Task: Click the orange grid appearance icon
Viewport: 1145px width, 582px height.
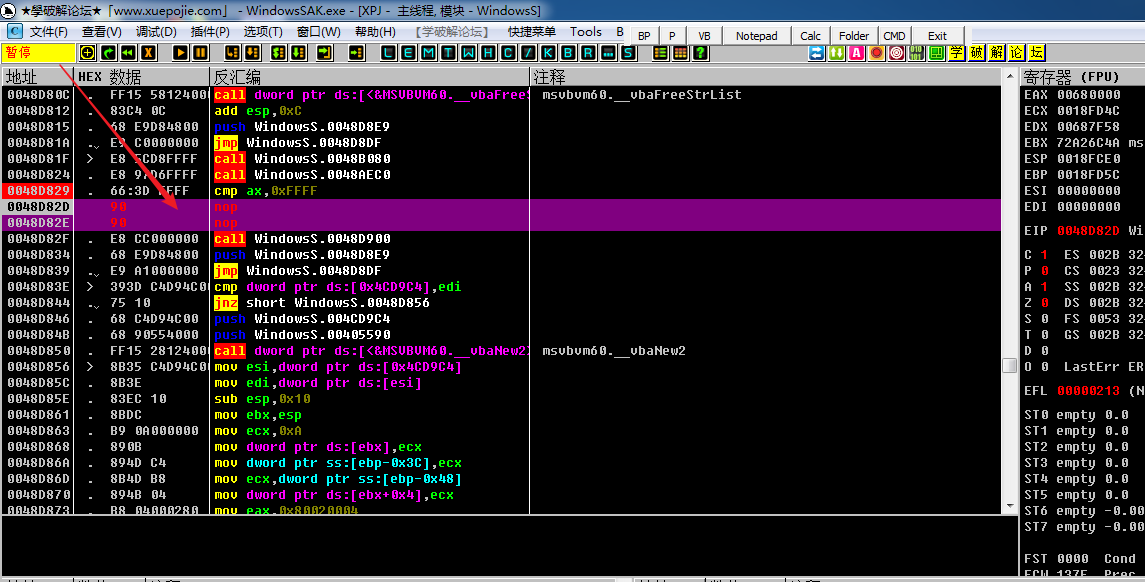Action: [x=680, y=53]
